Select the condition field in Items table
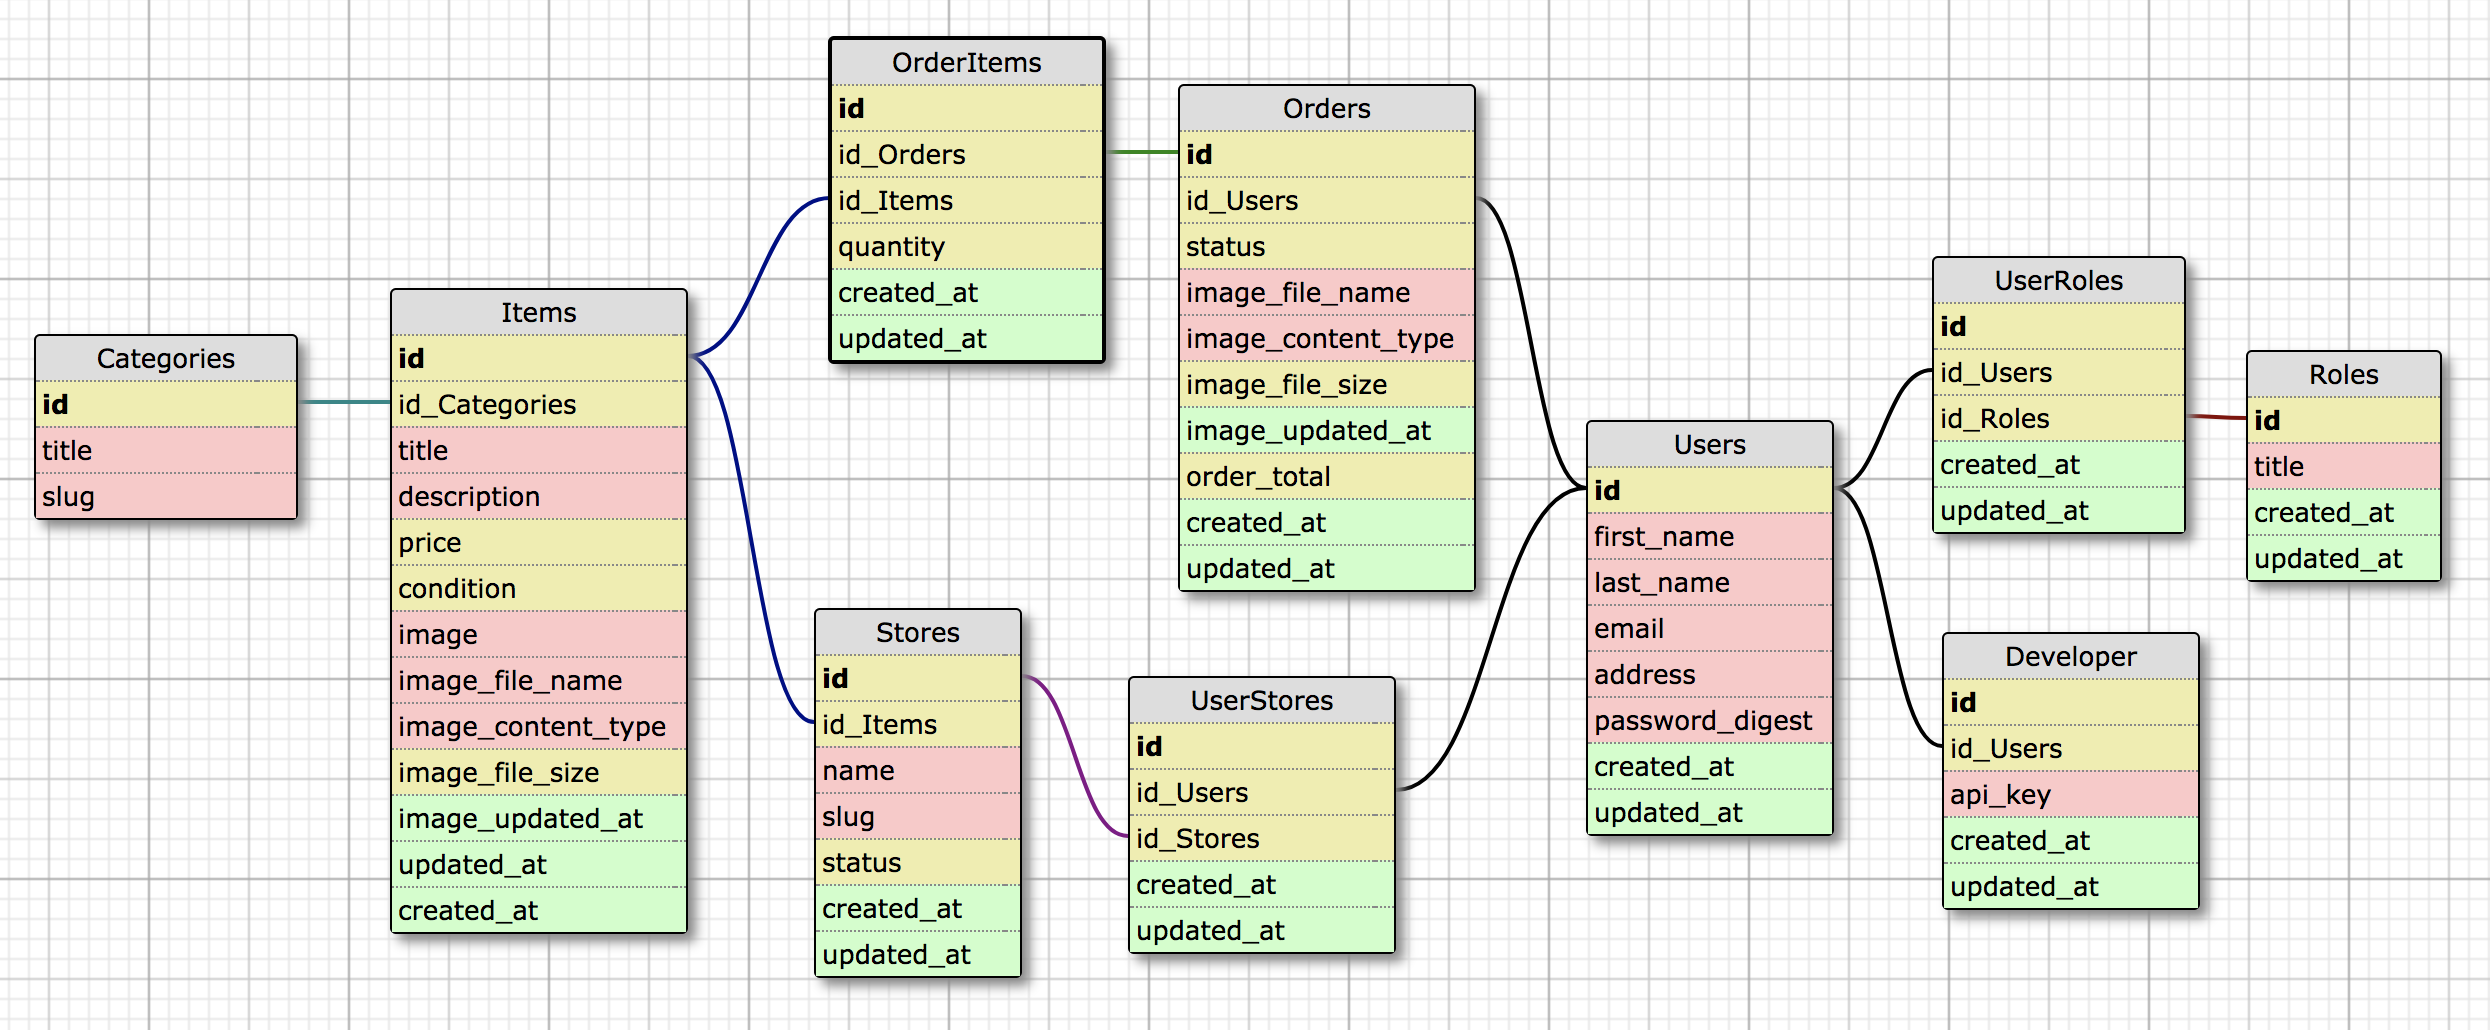 tap(539, 588)
